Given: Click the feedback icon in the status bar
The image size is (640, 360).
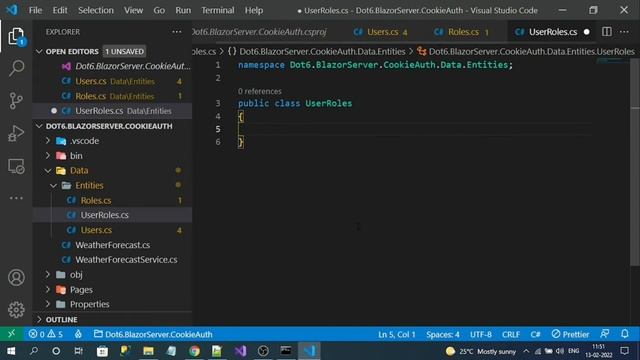Looking at the screenshot, I should click(x=604, y=334).
